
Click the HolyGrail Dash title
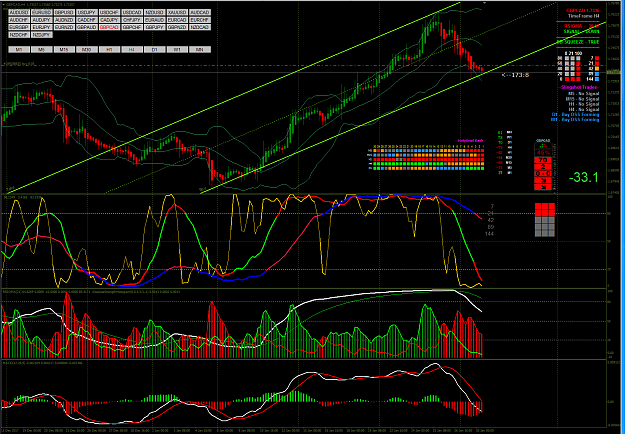pyautogui.click(x=471, y=141)
